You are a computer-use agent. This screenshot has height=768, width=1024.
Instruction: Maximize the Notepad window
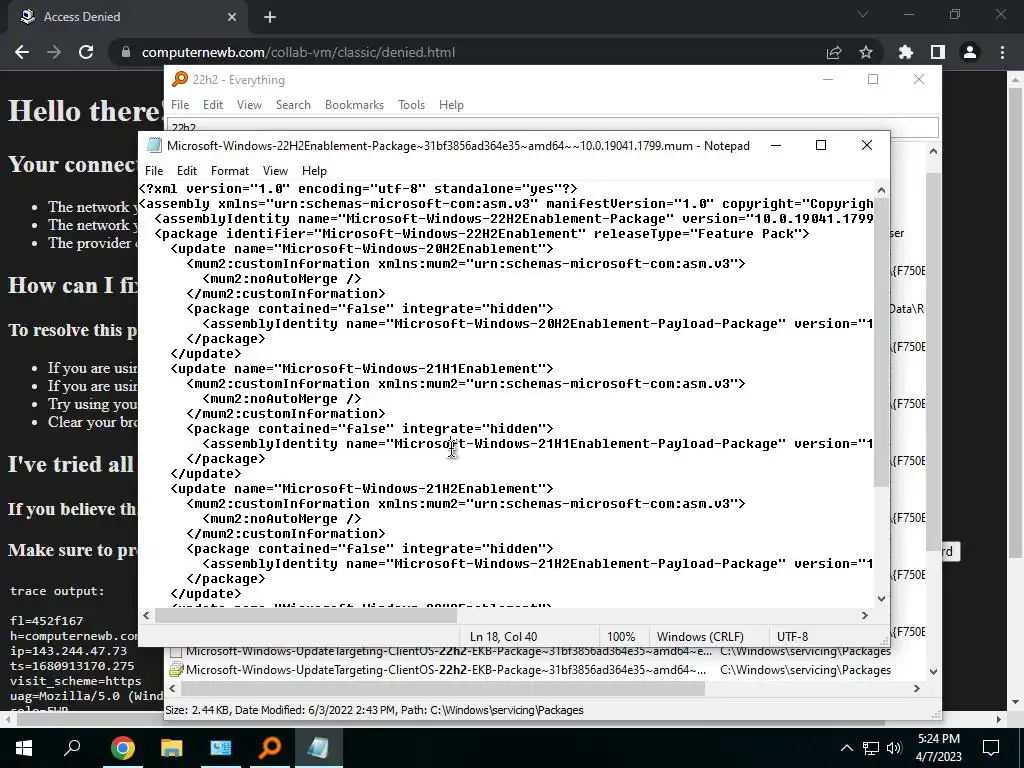point(821,145)
